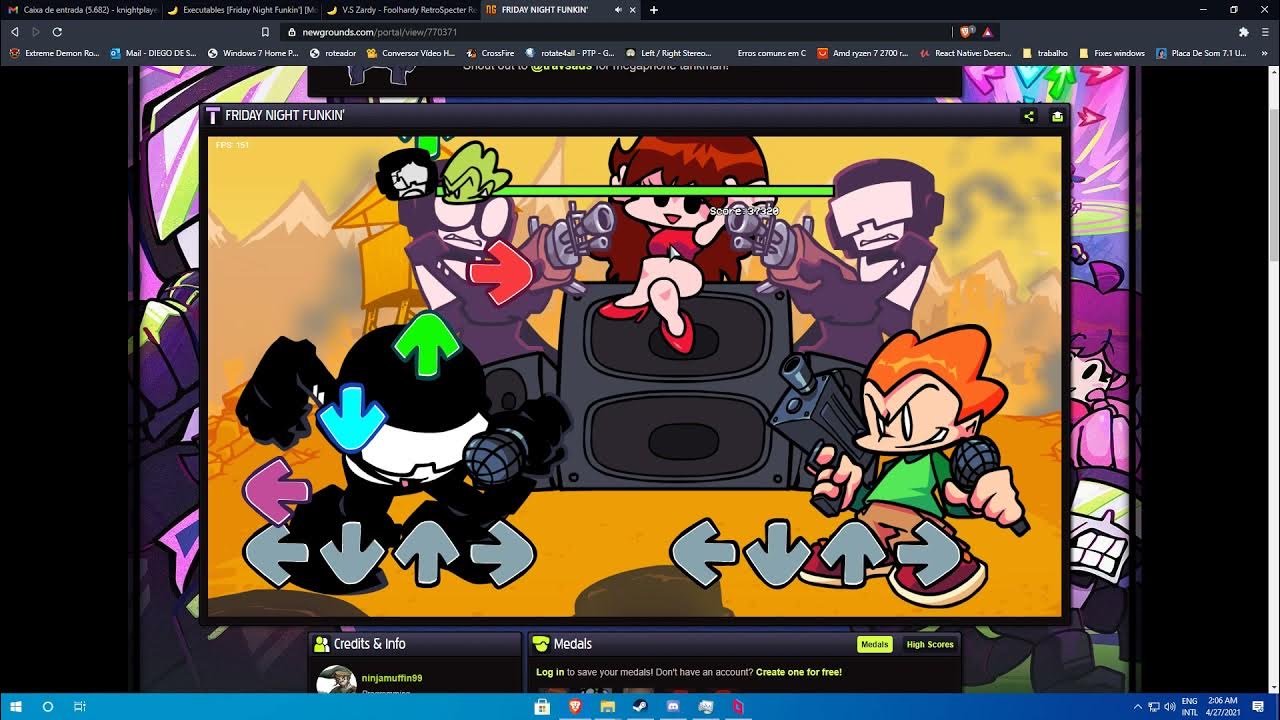This screenshot has height=720, width=1280.
Task: Open Cortana search circle in taskbar
Action: coord(47,706)
